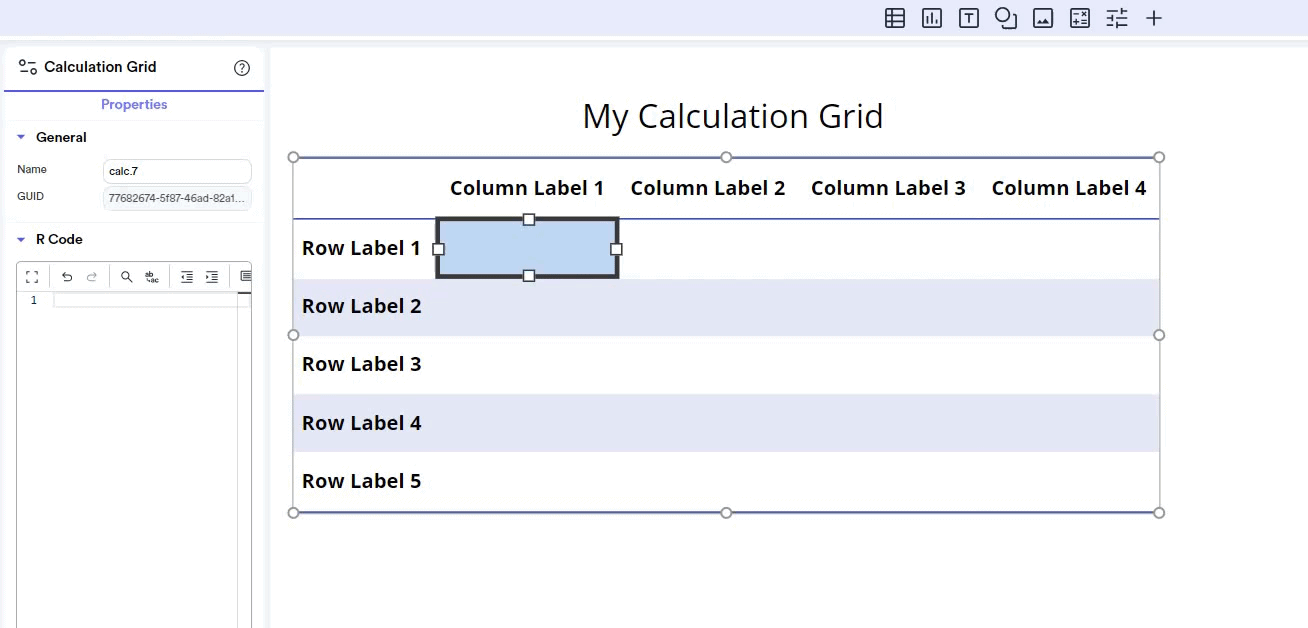The height and width of the screenshot is (628, 1308).
Task: Click the calculation grid toolbar icon
Action: click(x=1080, y=18)
